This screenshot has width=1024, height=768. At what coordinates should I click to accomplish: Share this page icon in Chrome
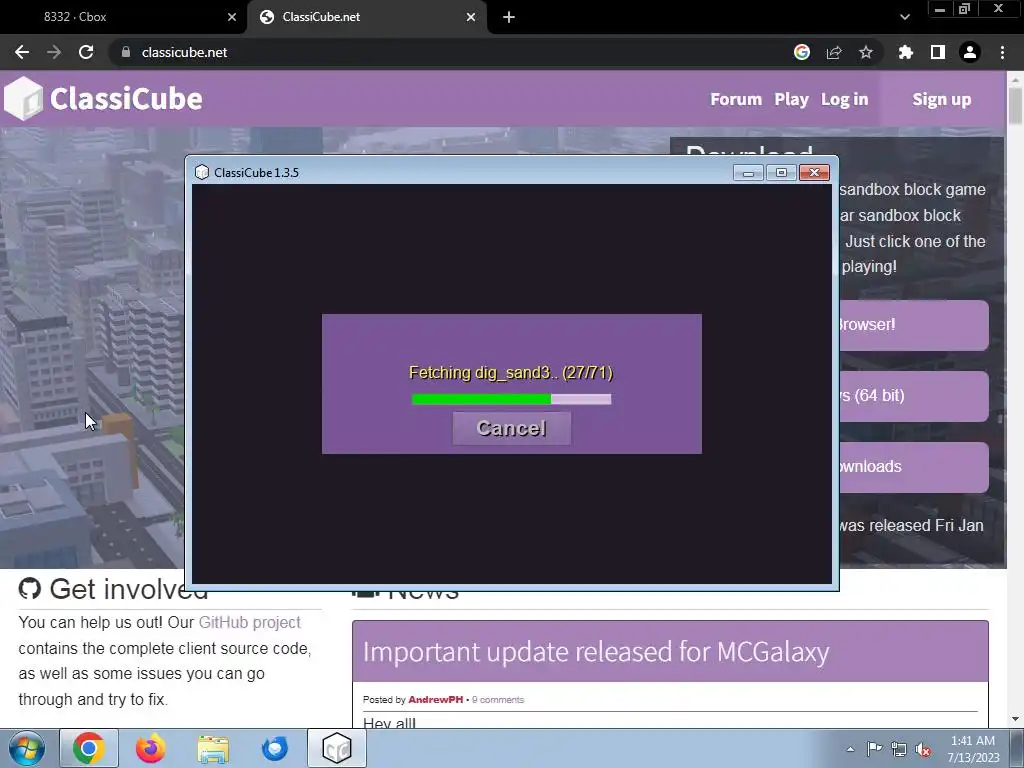click(x=834, y=52)
